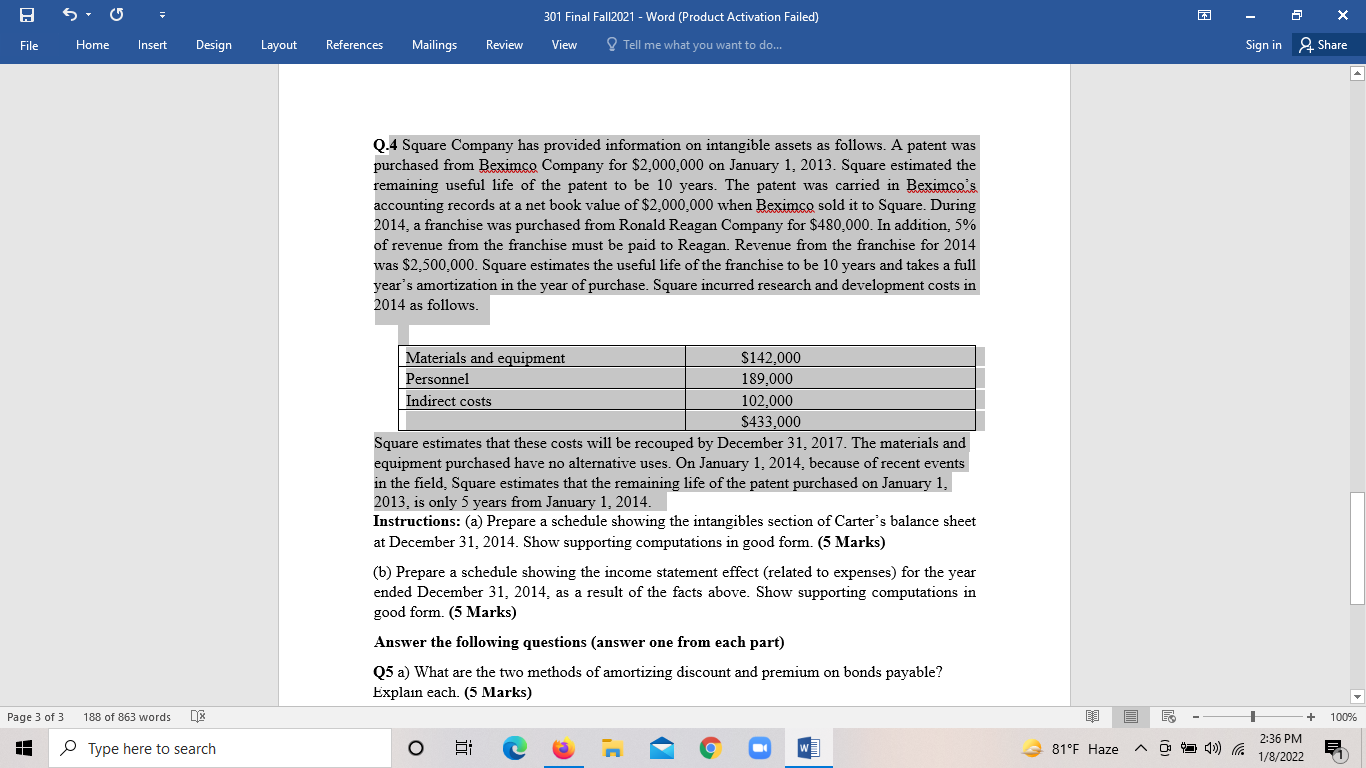
Task: Open the Mailings ribbon tab
Action: click(434, 45)
